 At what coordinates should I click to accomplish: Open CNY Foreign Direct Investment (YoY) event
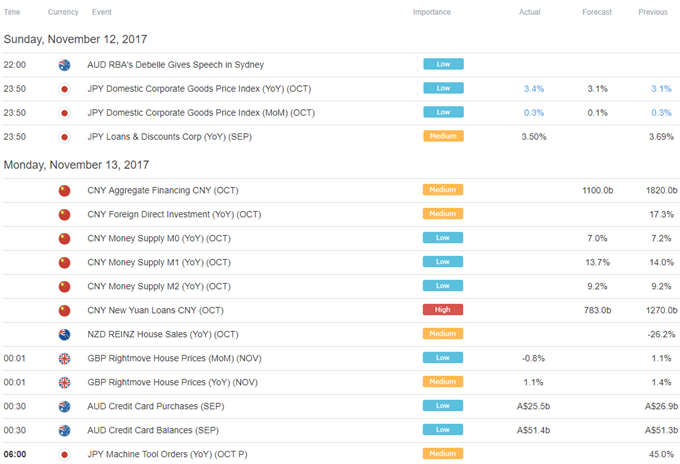174,215
